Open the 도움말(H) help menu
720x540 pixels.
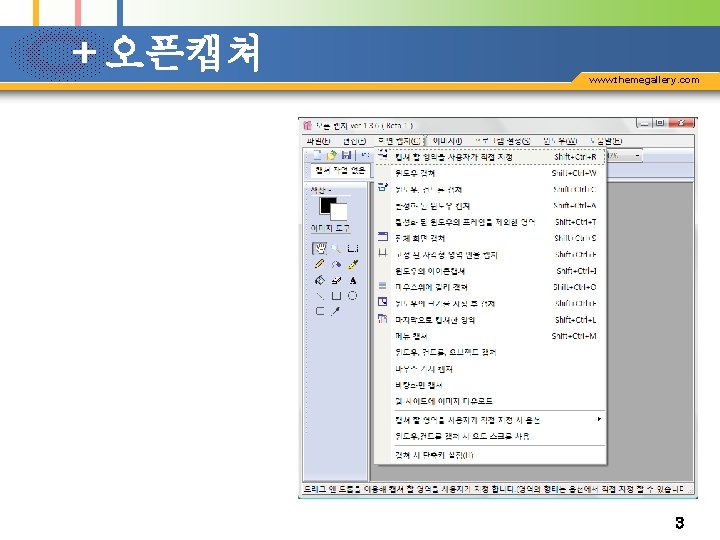tap(606, 141)
